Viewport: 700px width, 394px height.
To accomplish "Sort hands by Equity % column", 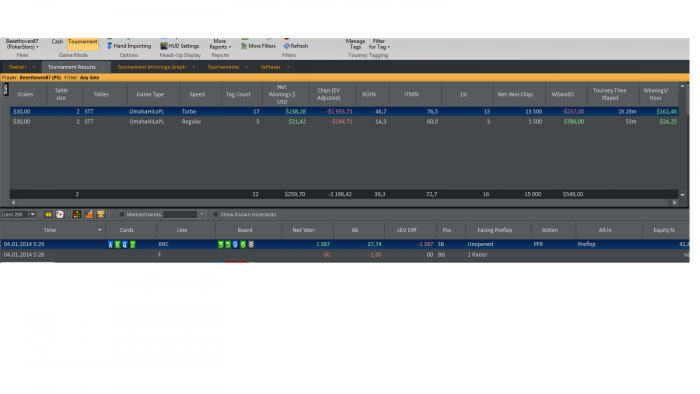I will click(664, 230).
